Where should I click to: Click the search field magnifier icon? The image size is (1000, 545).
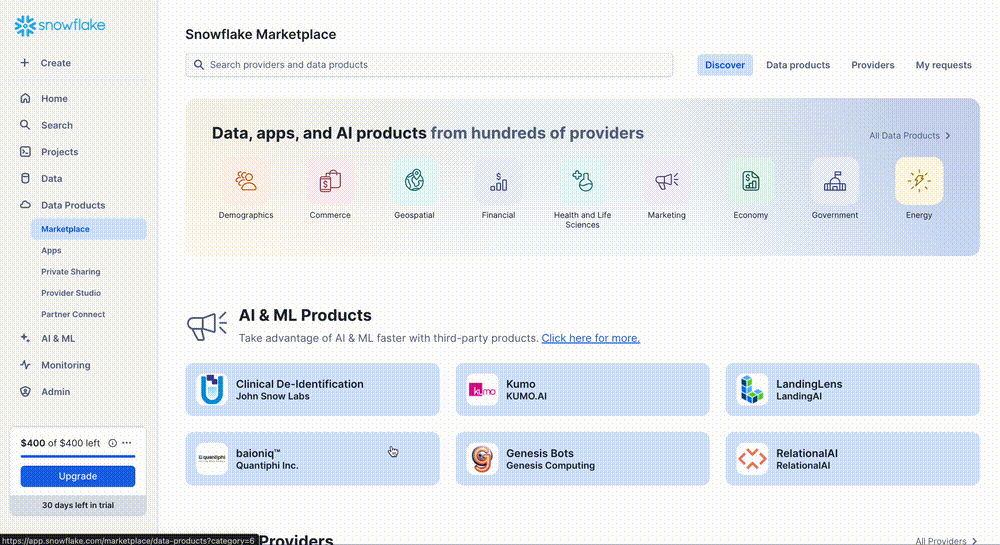point(199,65)
